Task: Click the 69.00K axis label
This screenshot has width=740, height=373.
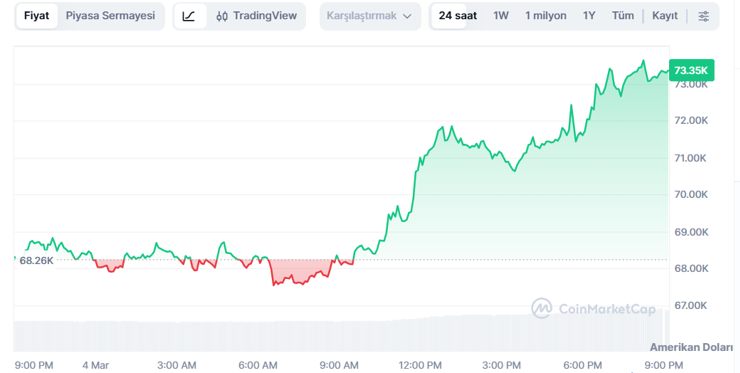Action: pos(691,232)
